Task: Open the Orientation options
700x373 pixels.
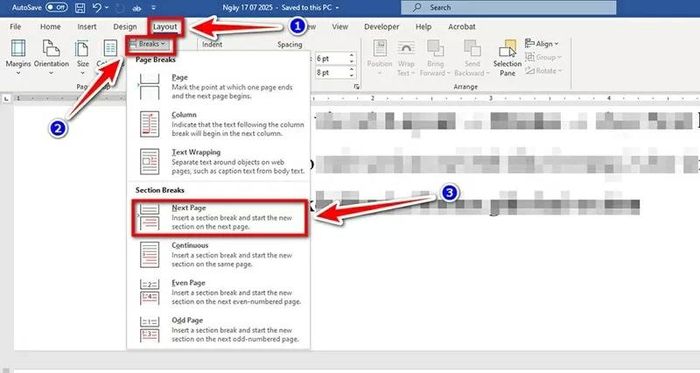Action: pos(51,57)
